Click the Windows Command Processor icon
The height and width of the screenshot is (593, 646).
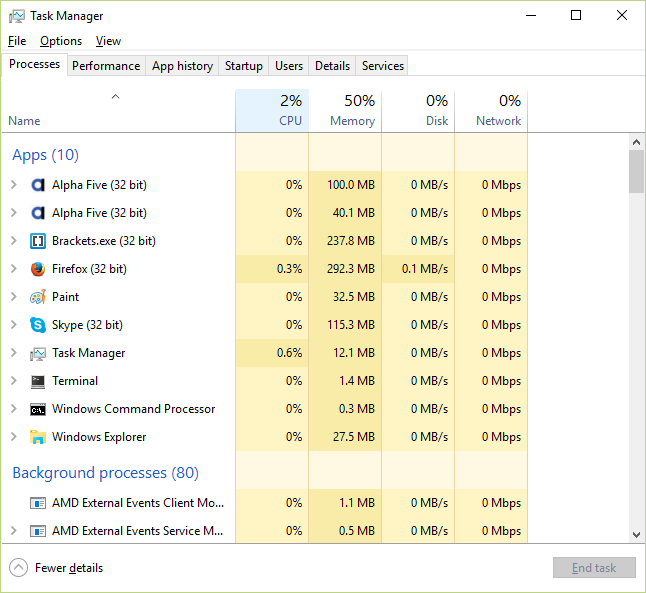pyautogui.click(x=38, y=410)
